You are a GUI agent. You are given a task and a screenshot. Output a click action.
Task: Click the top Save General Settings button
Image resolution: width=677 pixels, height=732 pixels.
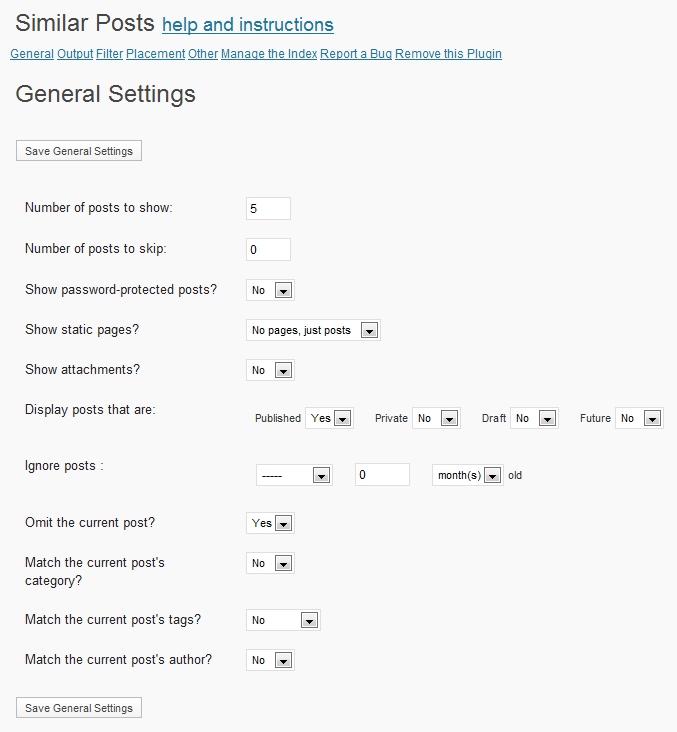[79, 151]
